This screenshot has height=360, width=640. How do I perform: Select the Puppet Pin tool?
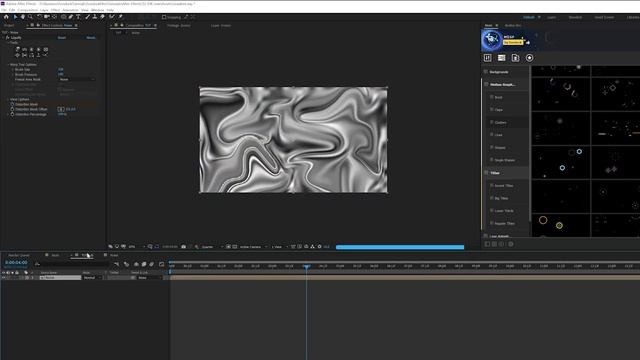pyautogui.click(x=120, y=17)
